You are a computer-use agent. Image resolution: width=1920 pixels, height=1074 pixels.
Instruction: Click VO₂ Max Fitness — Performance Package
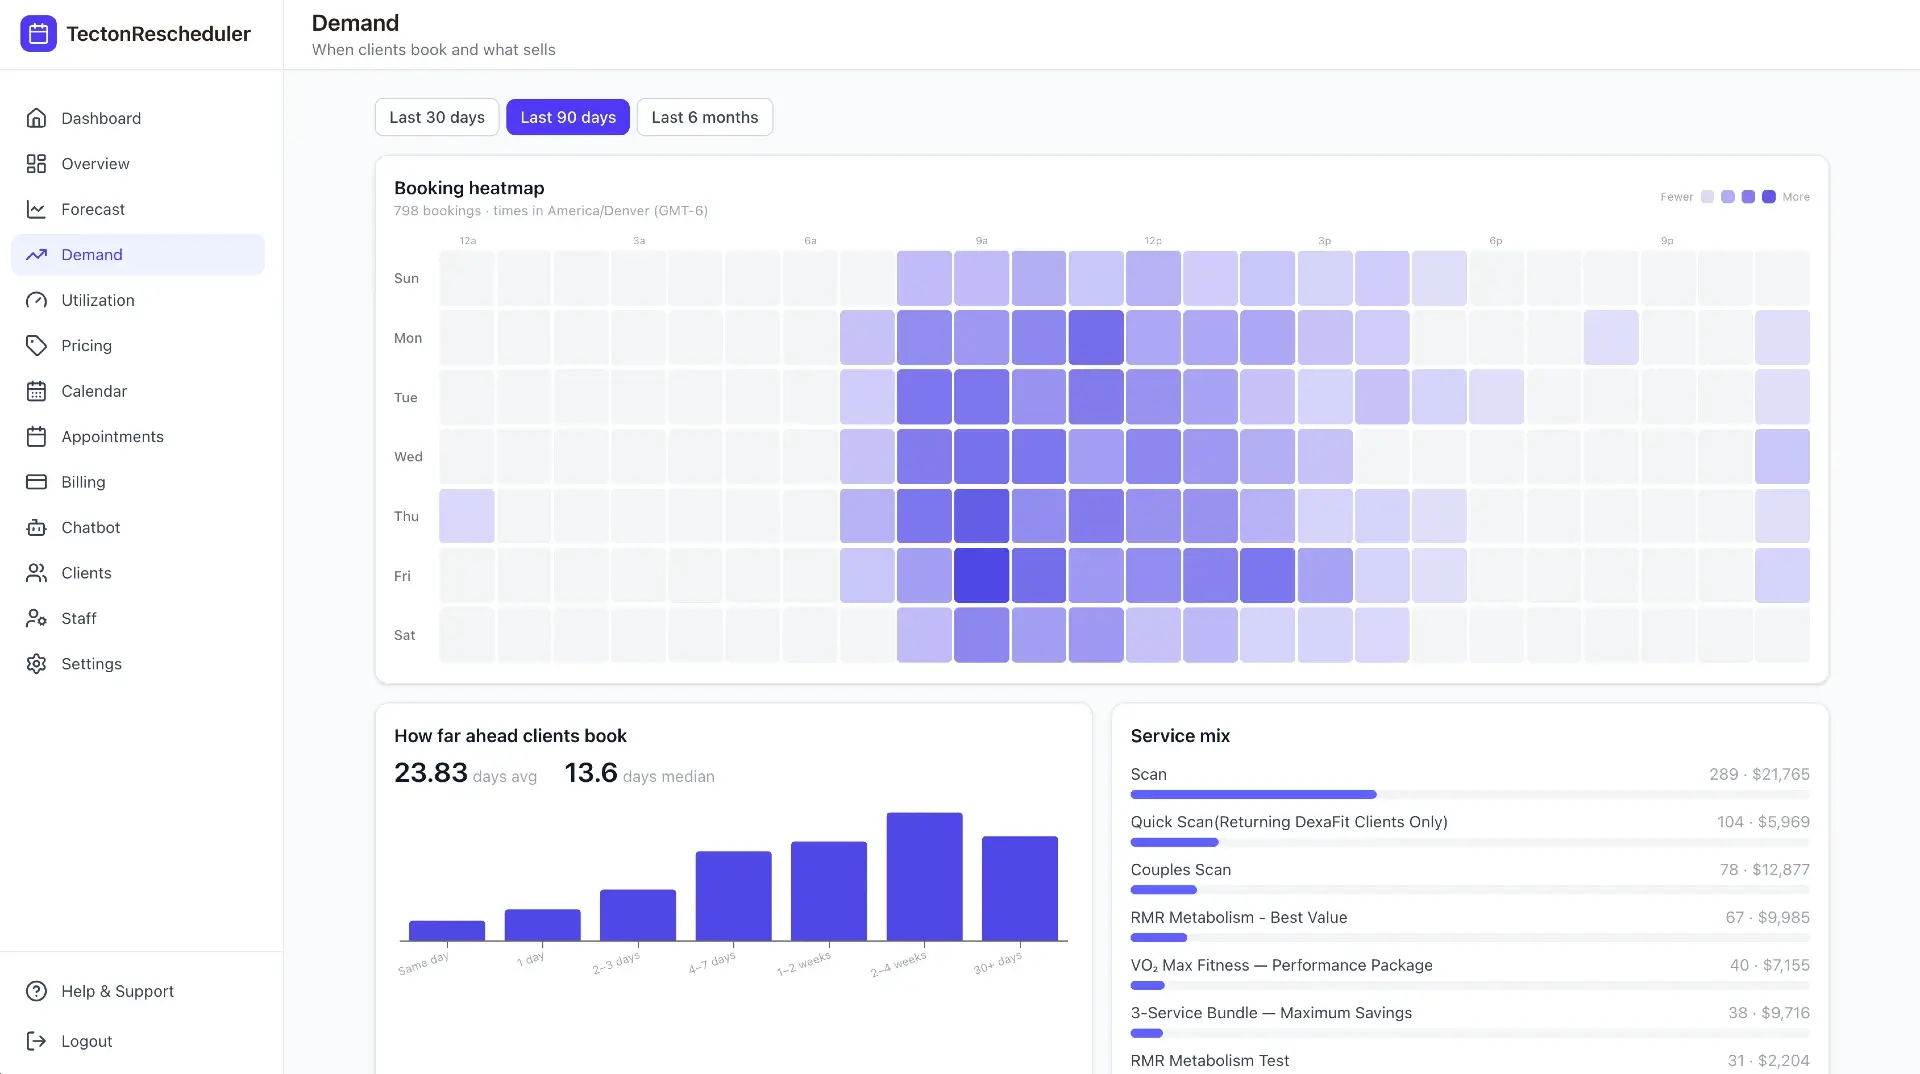1282,965
